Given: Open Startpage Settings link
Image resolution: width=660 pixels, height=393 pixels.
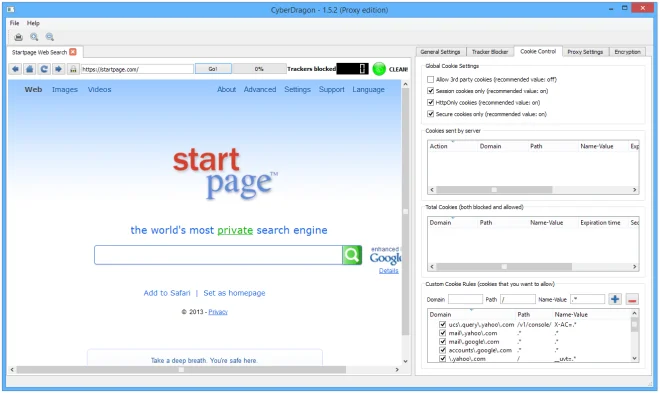Looking at the screenshot, I should click(297, 89).
